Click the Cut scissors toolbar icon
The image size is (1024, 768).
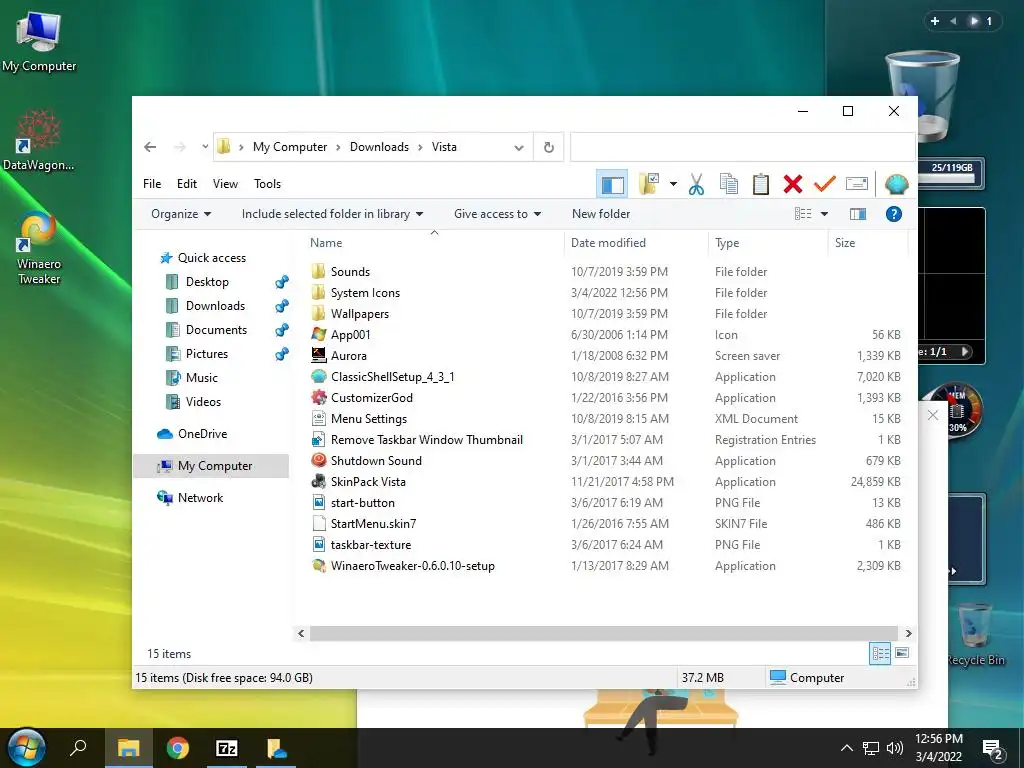point(696,184)
